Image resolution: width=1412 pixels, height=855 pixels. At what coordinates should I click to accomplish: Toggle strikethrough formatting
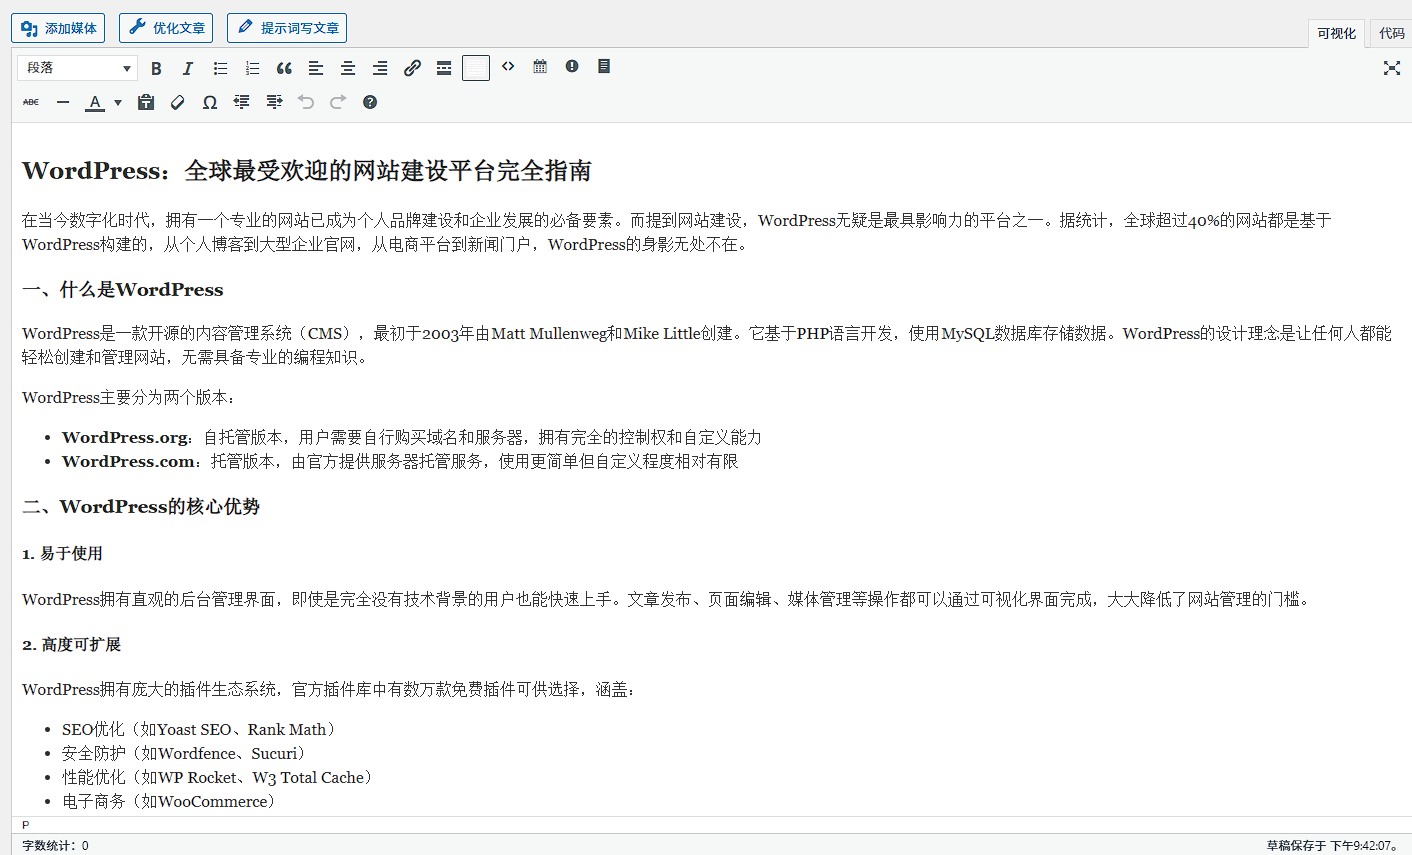[31, 102]
